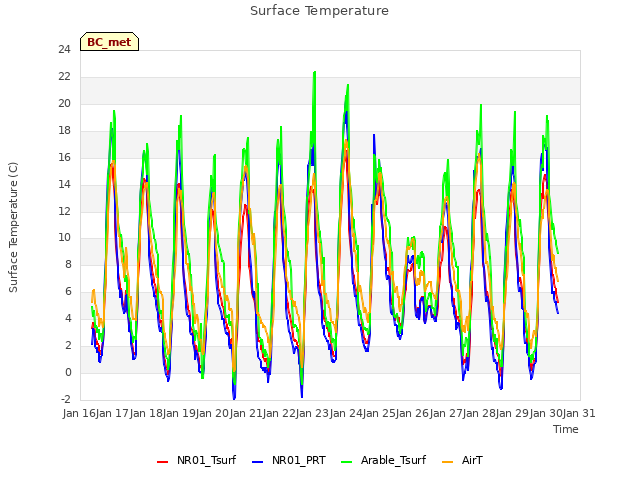Click the Jan 29 x-axis label
The width and height of the screenshot is (640, 480).
click(x=513, y=413)
